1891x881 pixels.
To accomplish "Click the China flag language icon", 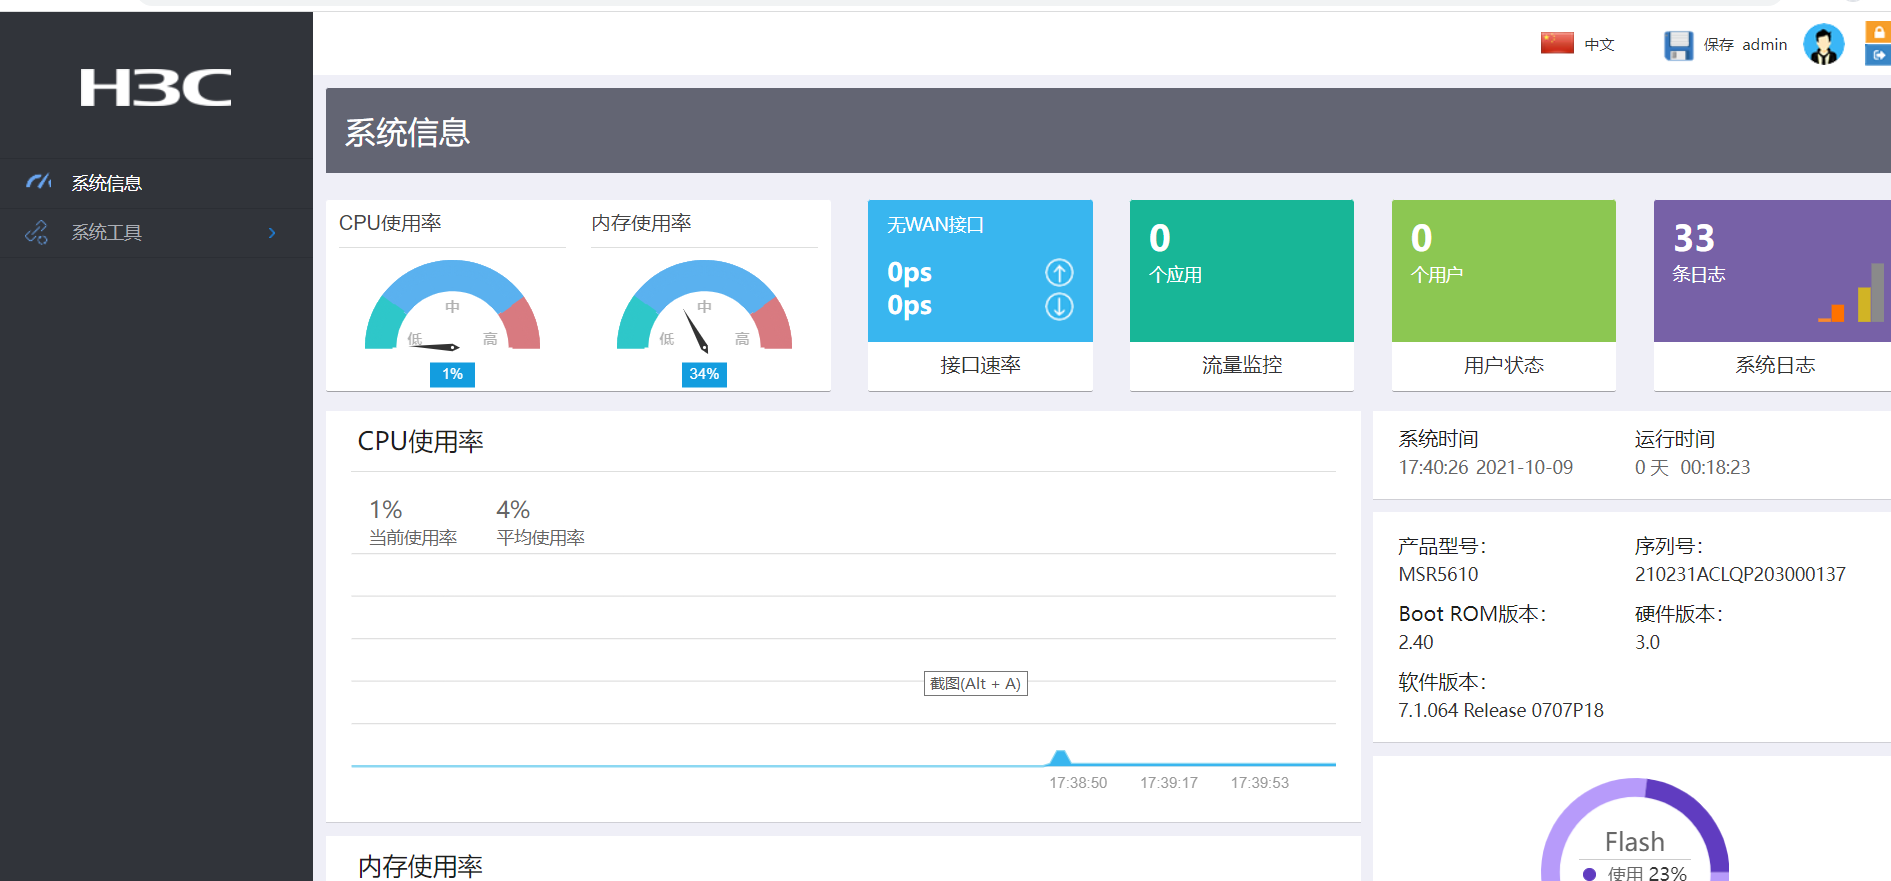I will [1557, 43].
